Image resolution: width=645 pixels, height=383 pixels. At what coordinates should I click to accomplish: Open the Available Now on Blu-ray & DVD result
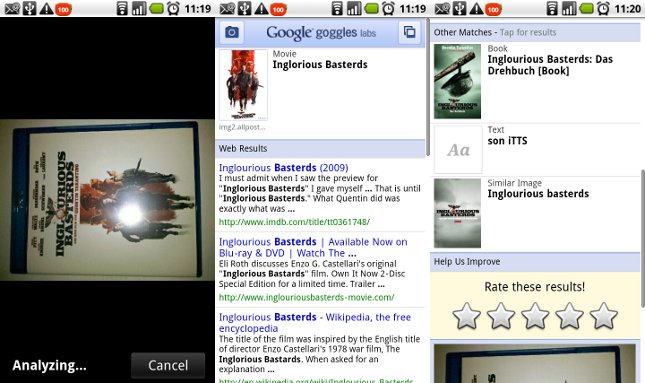click(313, 247)
